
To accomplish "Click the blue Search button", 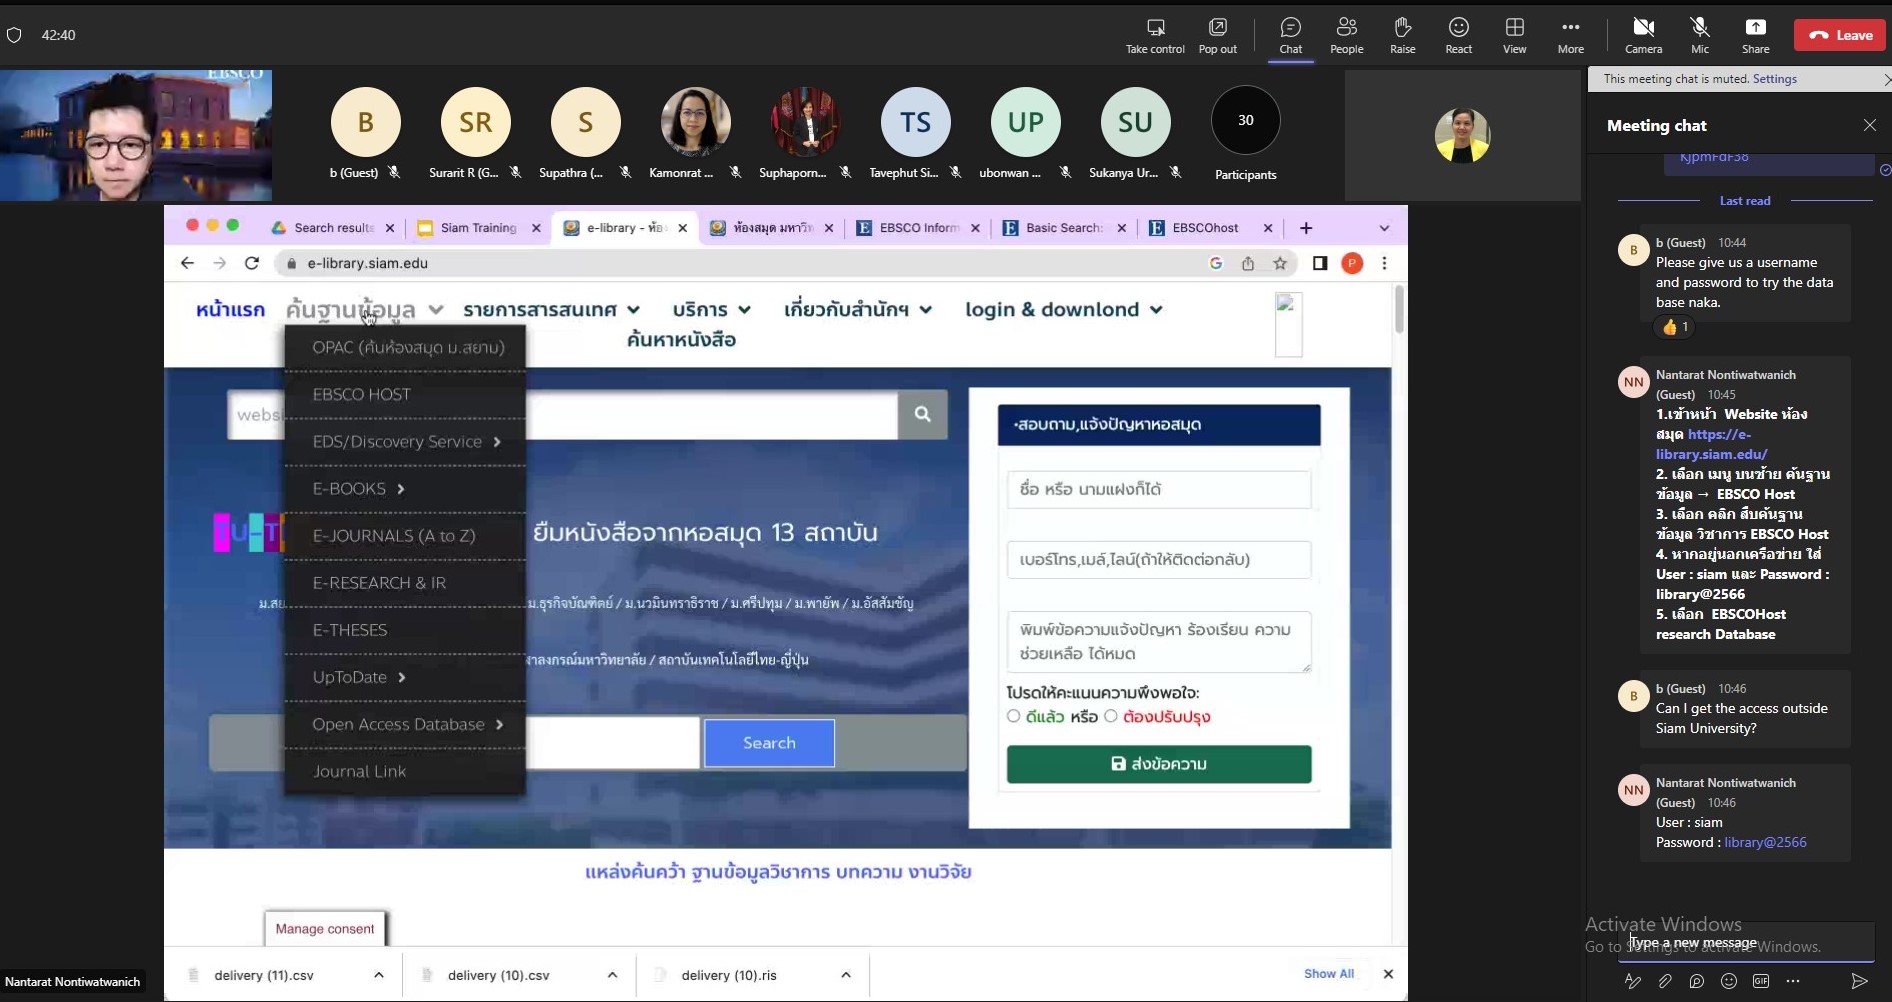I will [769, 743].
